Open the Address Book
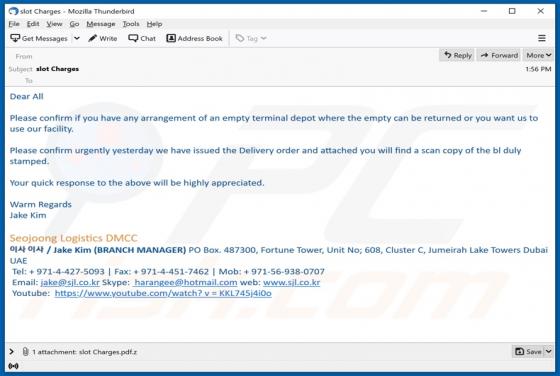560x376 pixels. click(x=195, y=38)
